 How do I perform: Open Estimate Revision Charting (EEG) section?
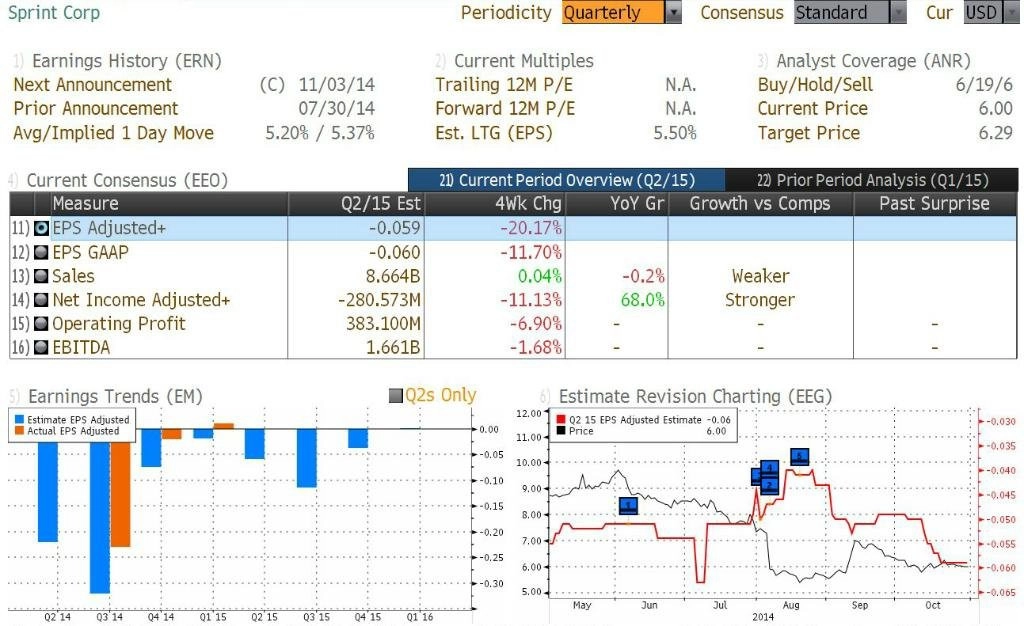tap(696, 396)
